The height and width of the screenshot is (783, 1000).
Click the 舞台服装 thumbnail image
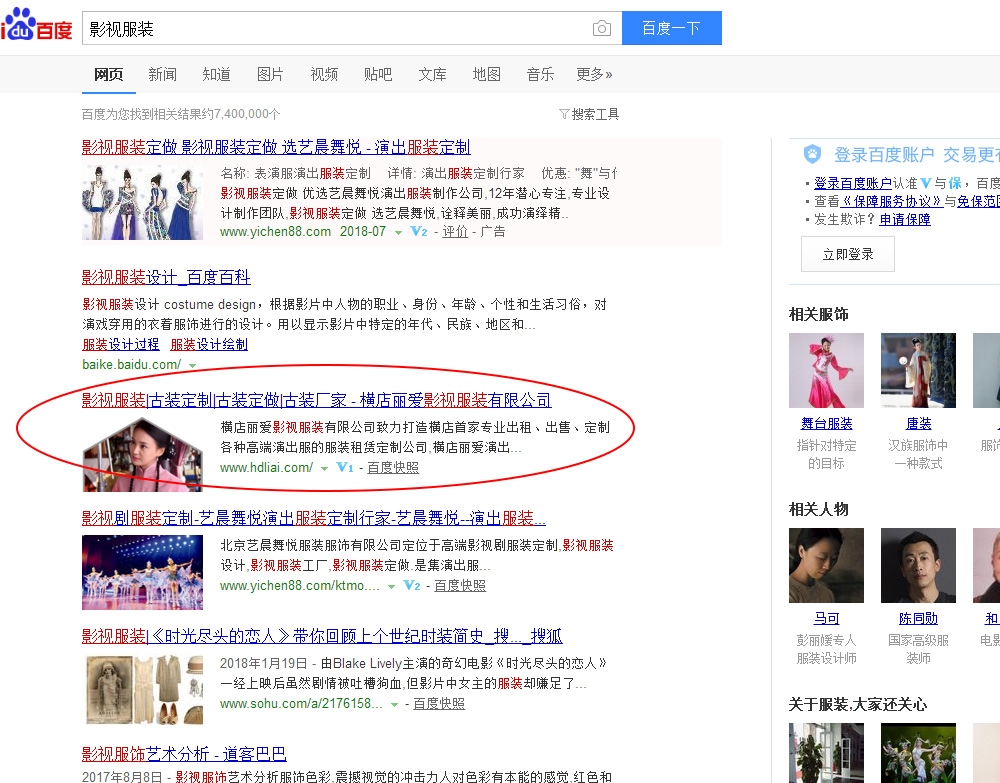827,370
